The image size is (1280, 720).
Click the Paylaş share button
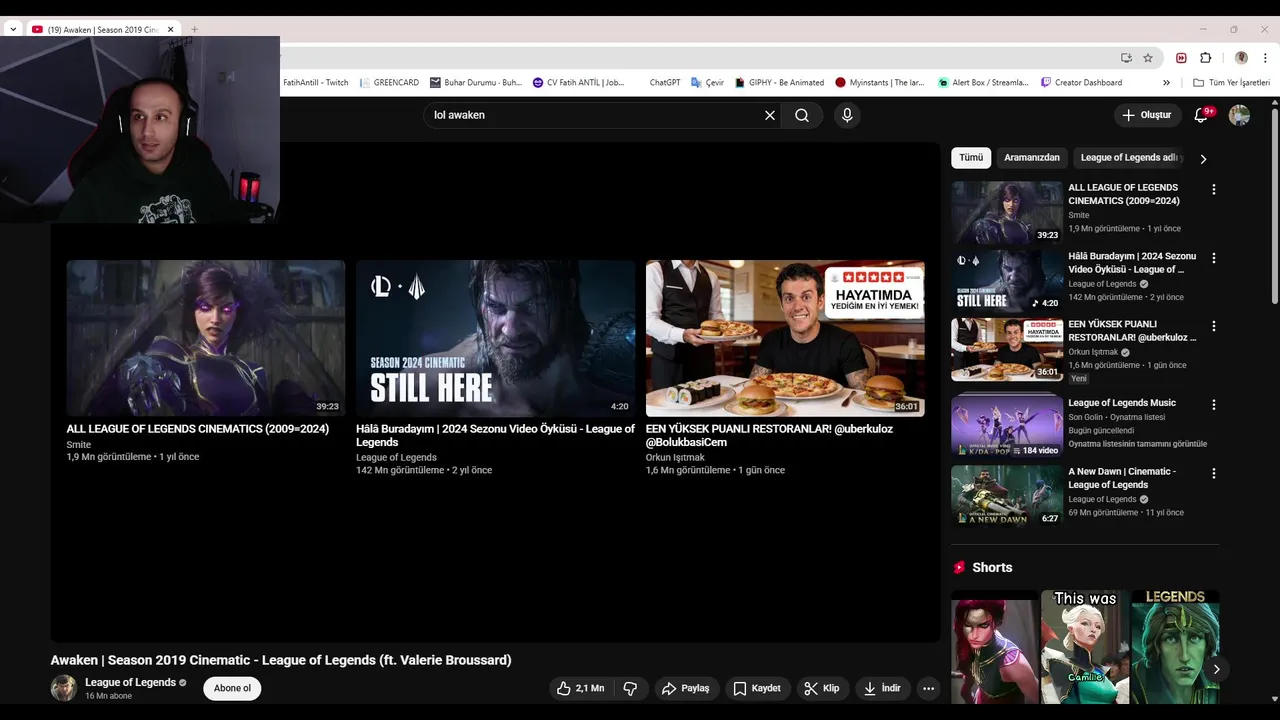(x=686, y=688)
